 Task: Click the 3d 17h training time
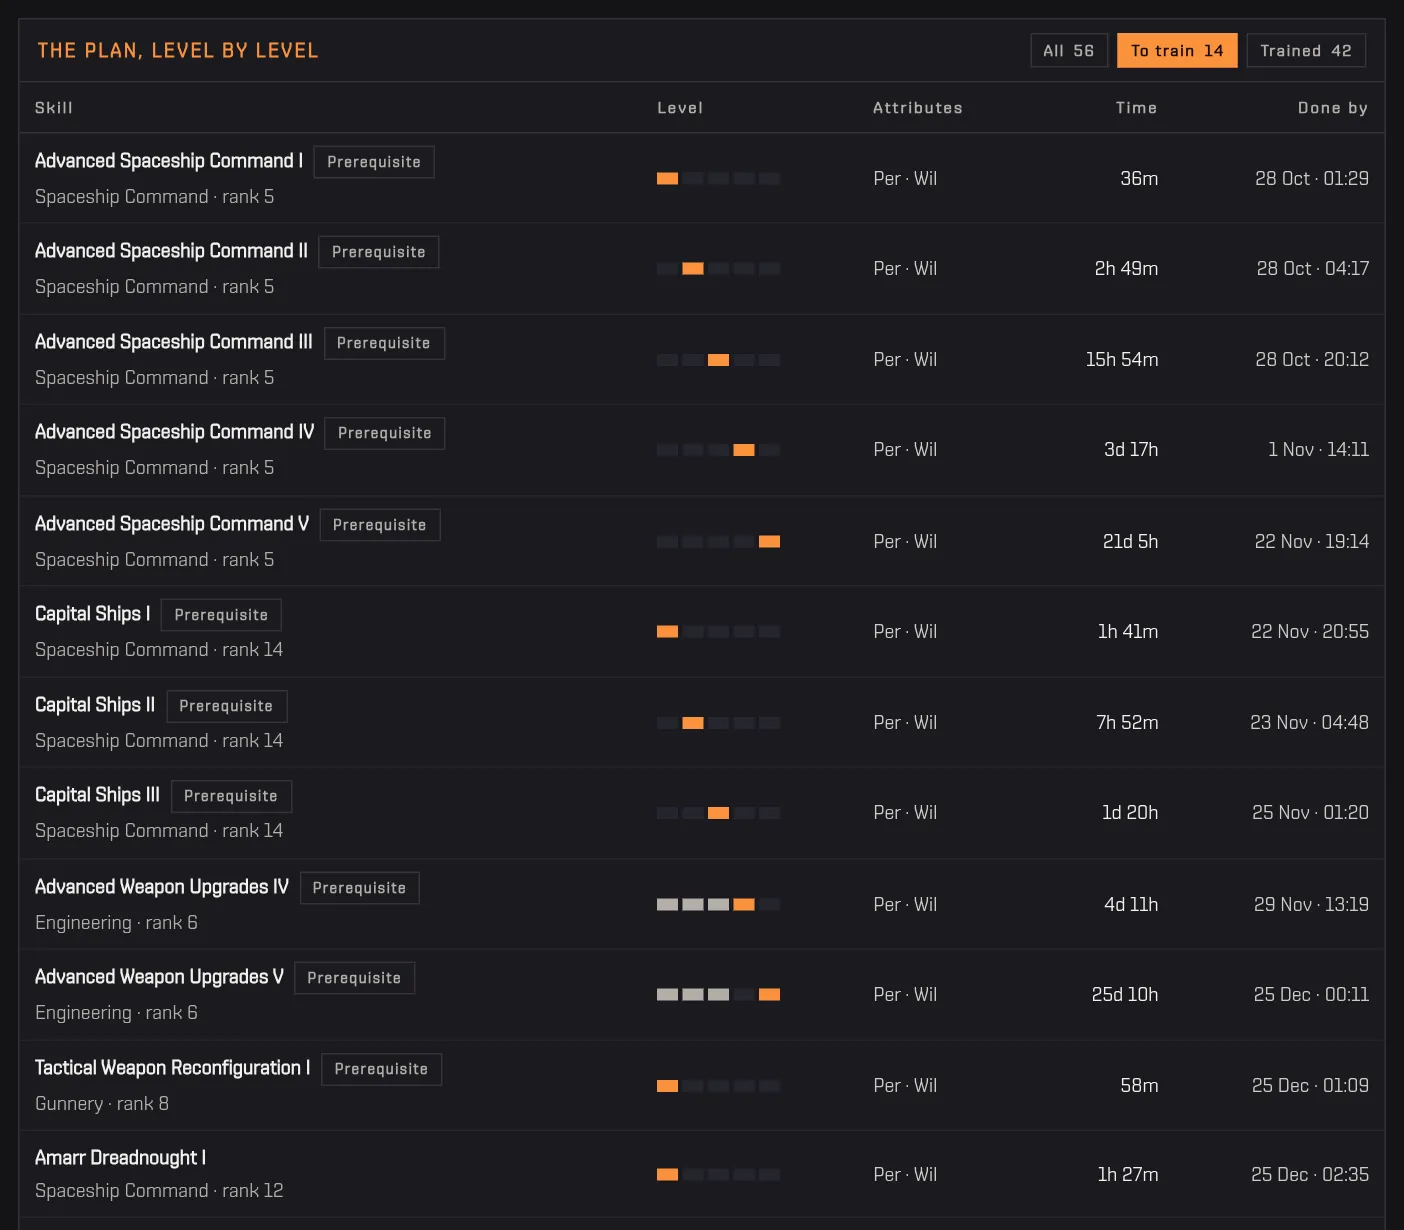click(x=1131, y=450)
